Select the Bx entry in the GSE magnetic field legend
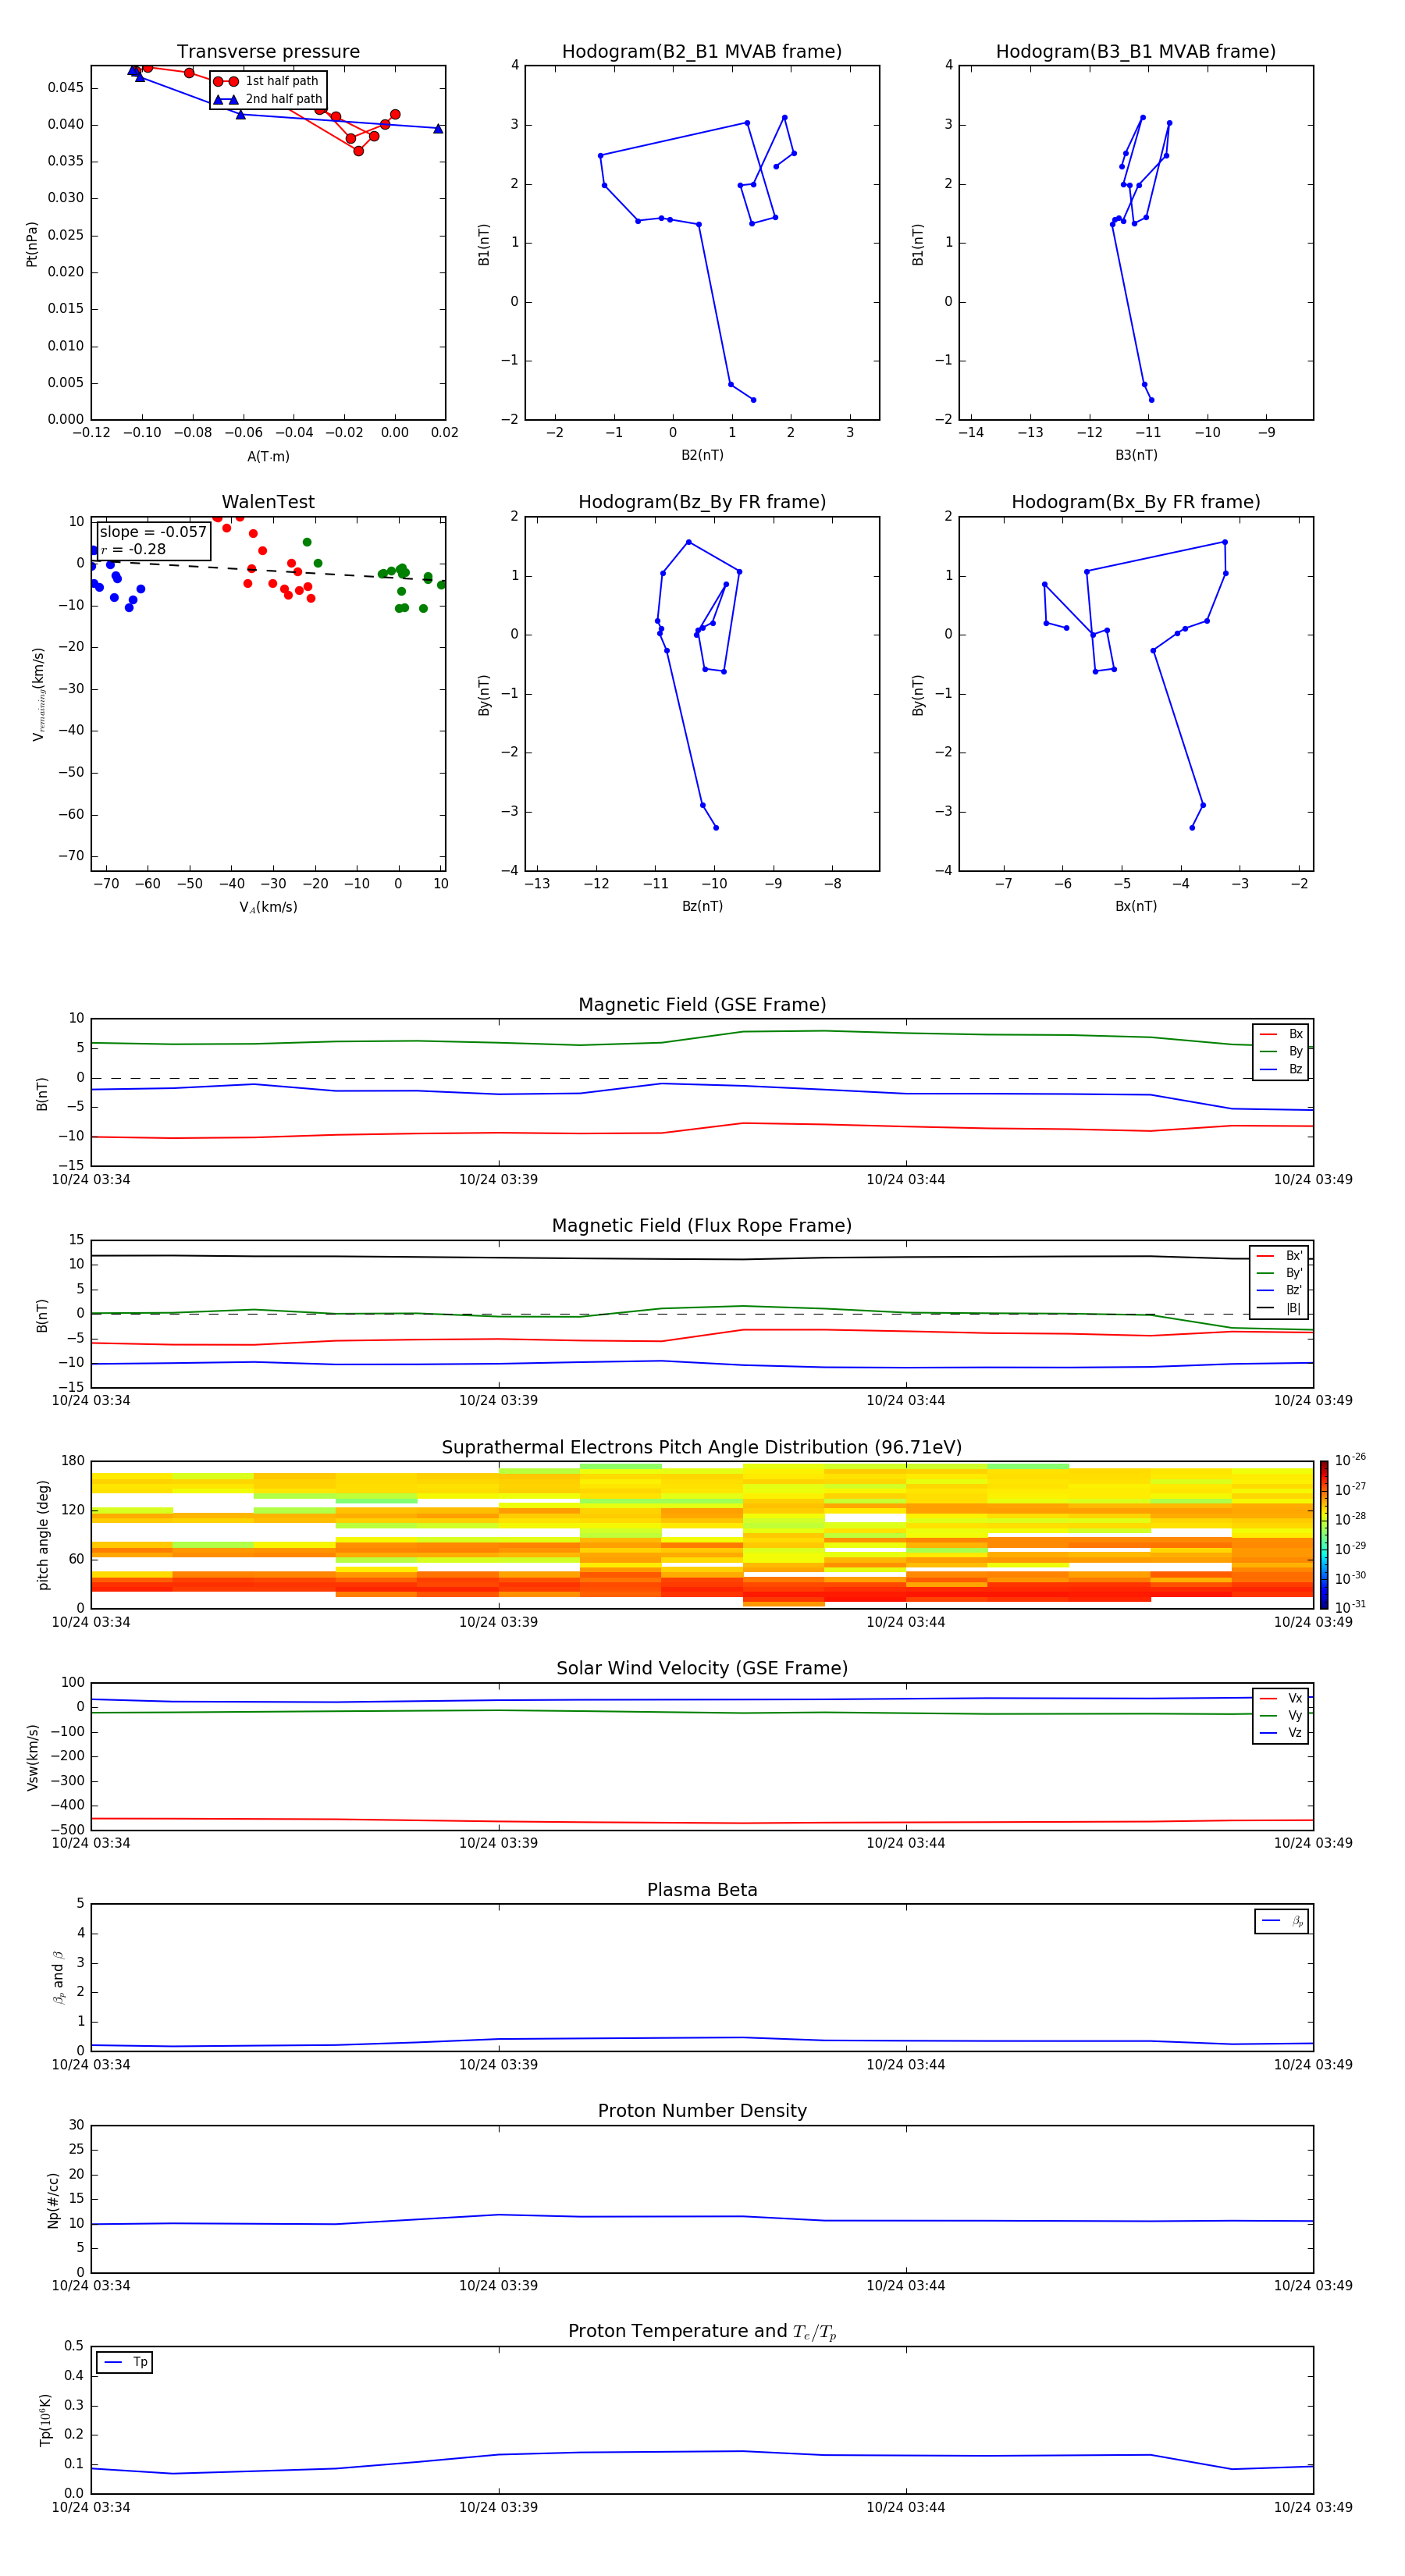 (x=1281, y=1034)
